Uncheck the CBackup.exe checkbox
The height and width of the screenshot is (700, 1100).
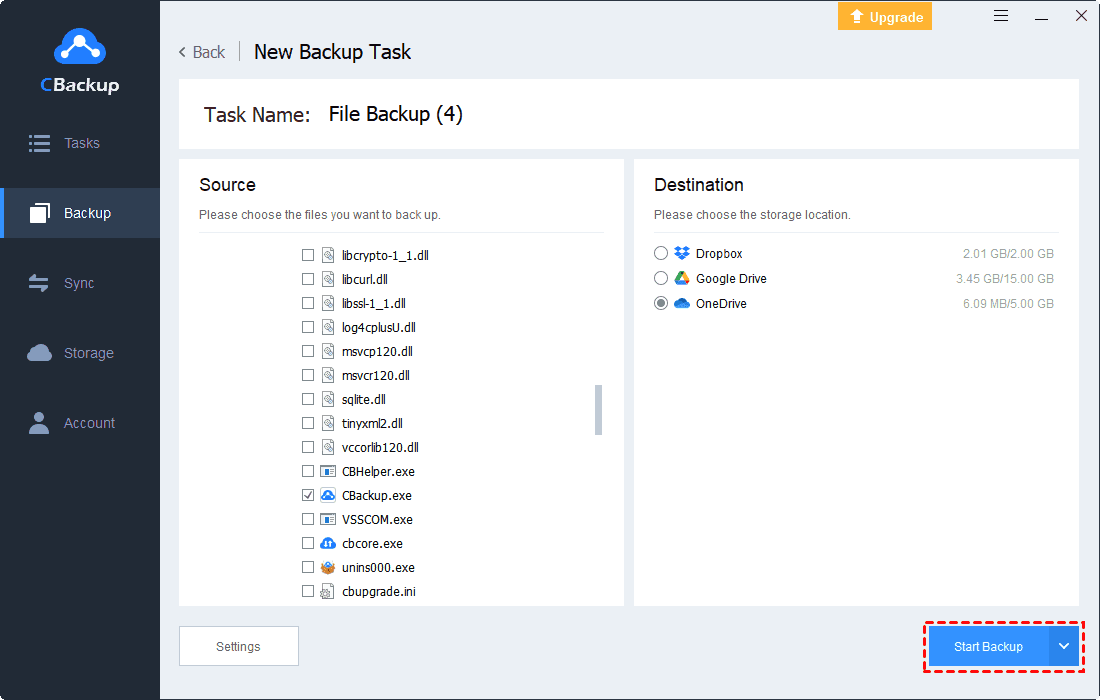point(308,496)
